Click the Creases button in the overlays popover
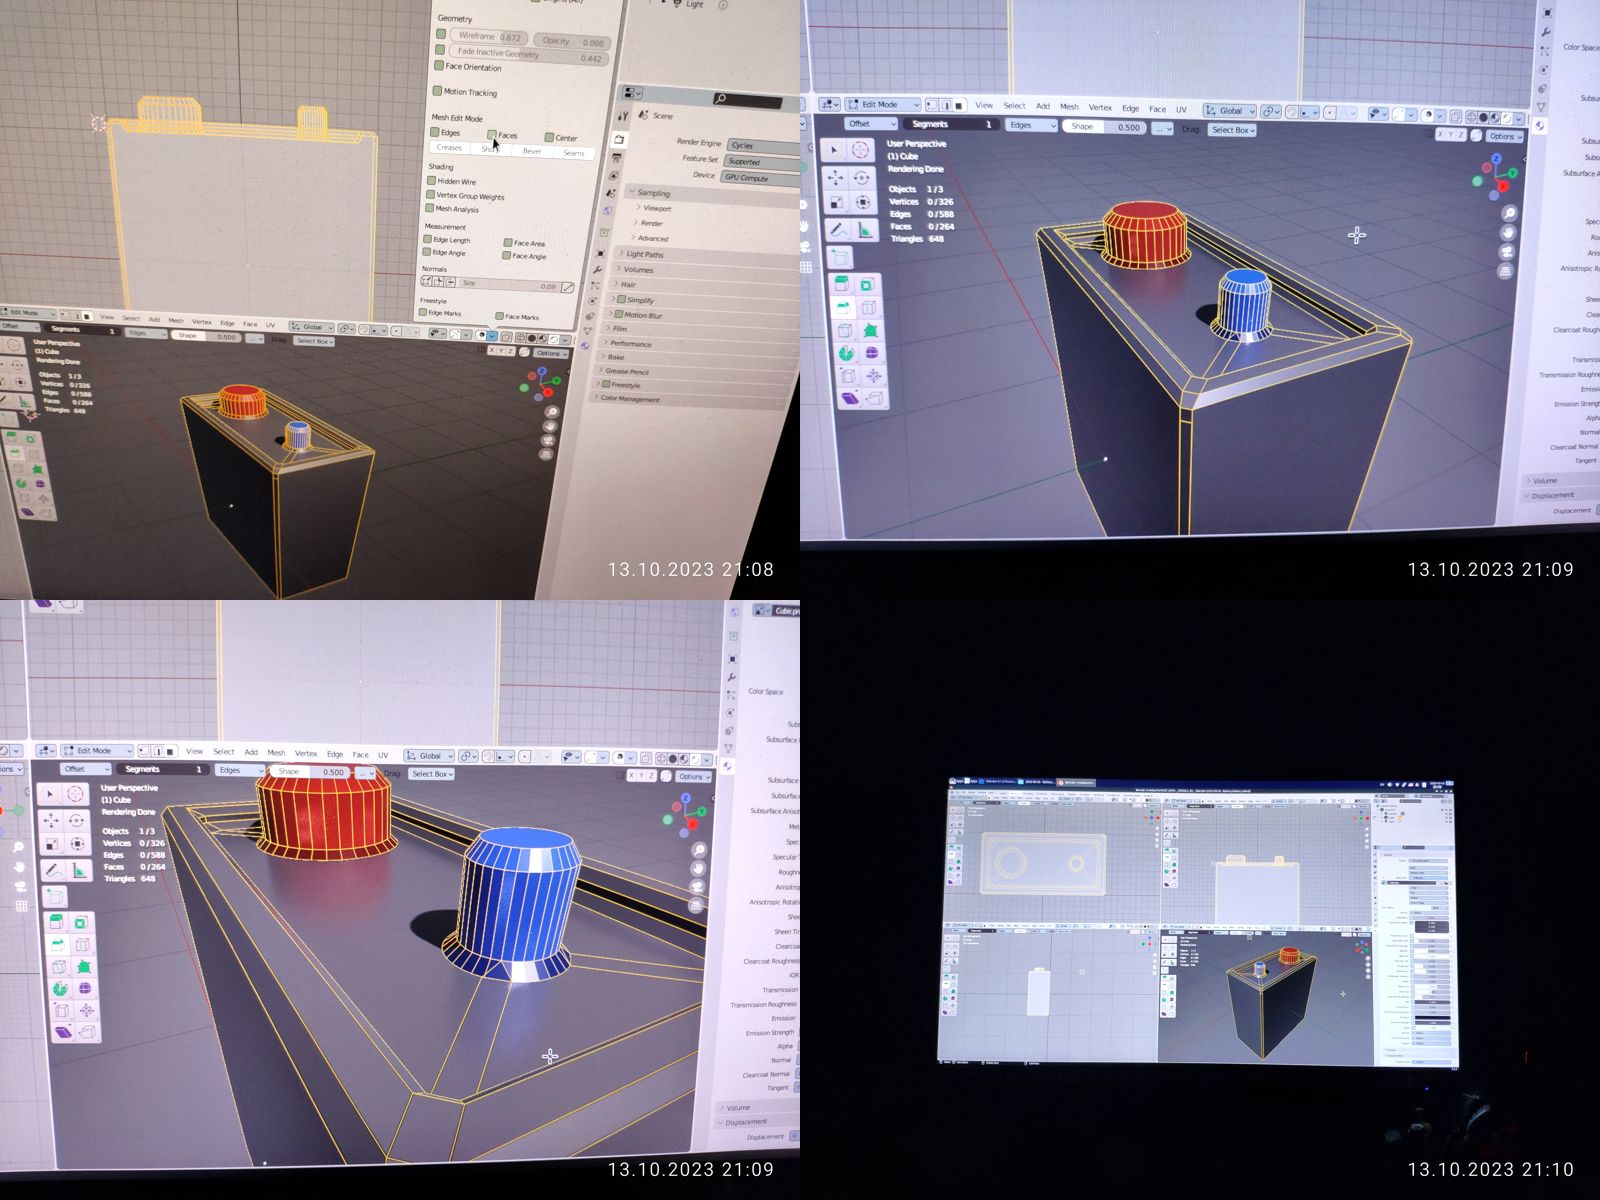This screenshot has height=1200, width=1600. pos(449,147)
